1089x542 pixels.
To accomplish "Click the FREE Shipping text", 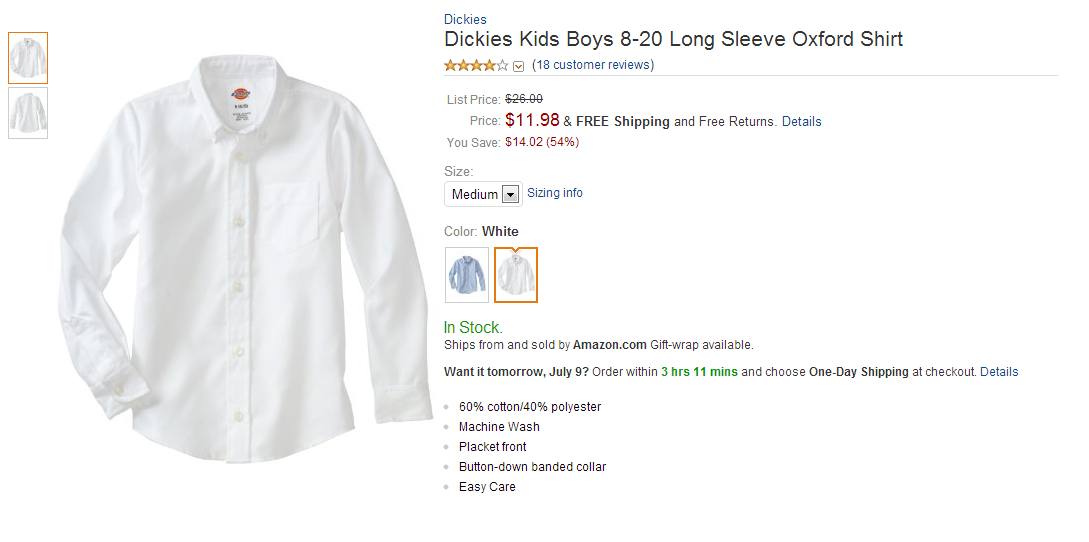I will point(623,122).
